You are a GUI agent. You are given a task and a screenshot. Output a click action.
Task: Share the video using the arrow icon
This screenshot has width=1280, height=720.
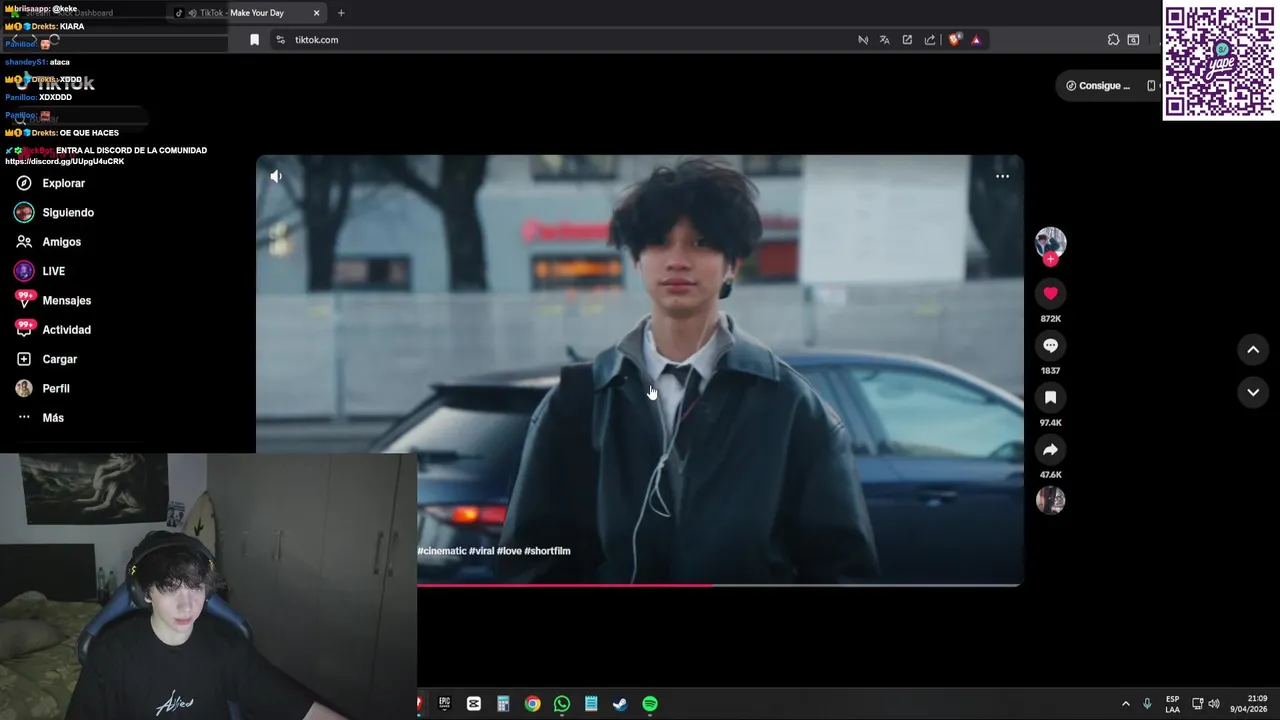tap(1050, 449)
